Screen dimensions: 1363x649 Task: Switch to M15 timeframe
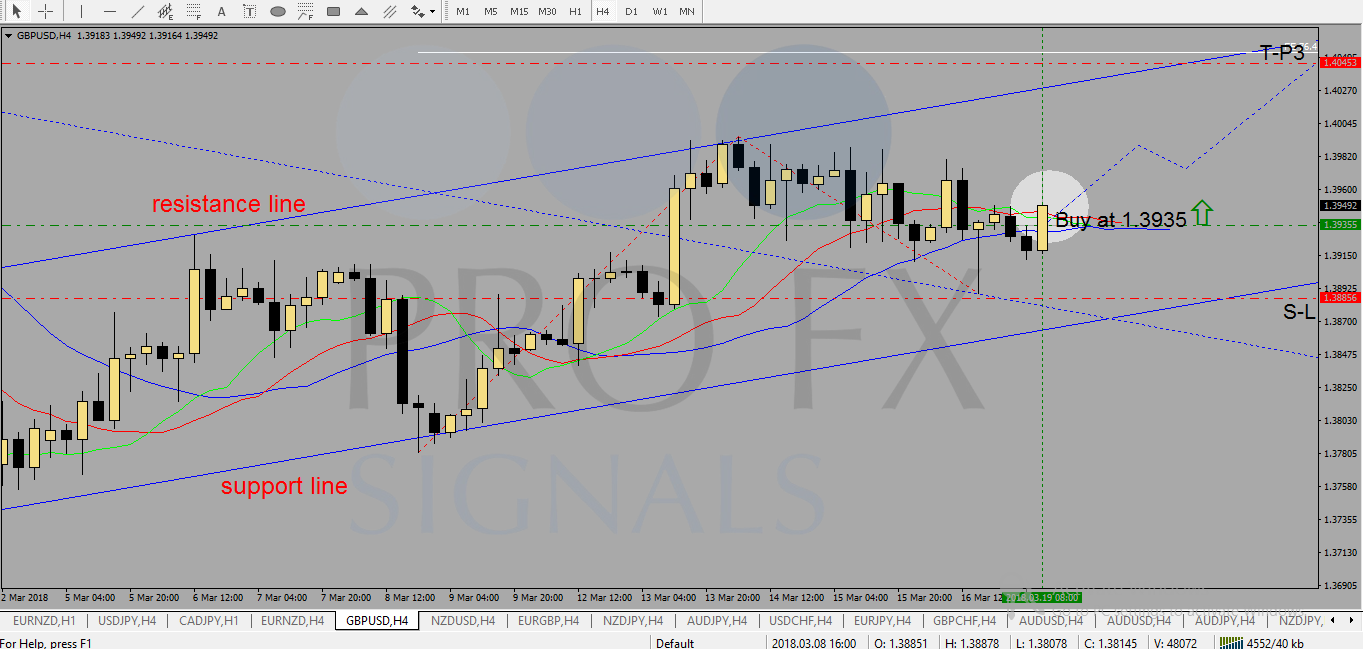[x=518, y=11]
